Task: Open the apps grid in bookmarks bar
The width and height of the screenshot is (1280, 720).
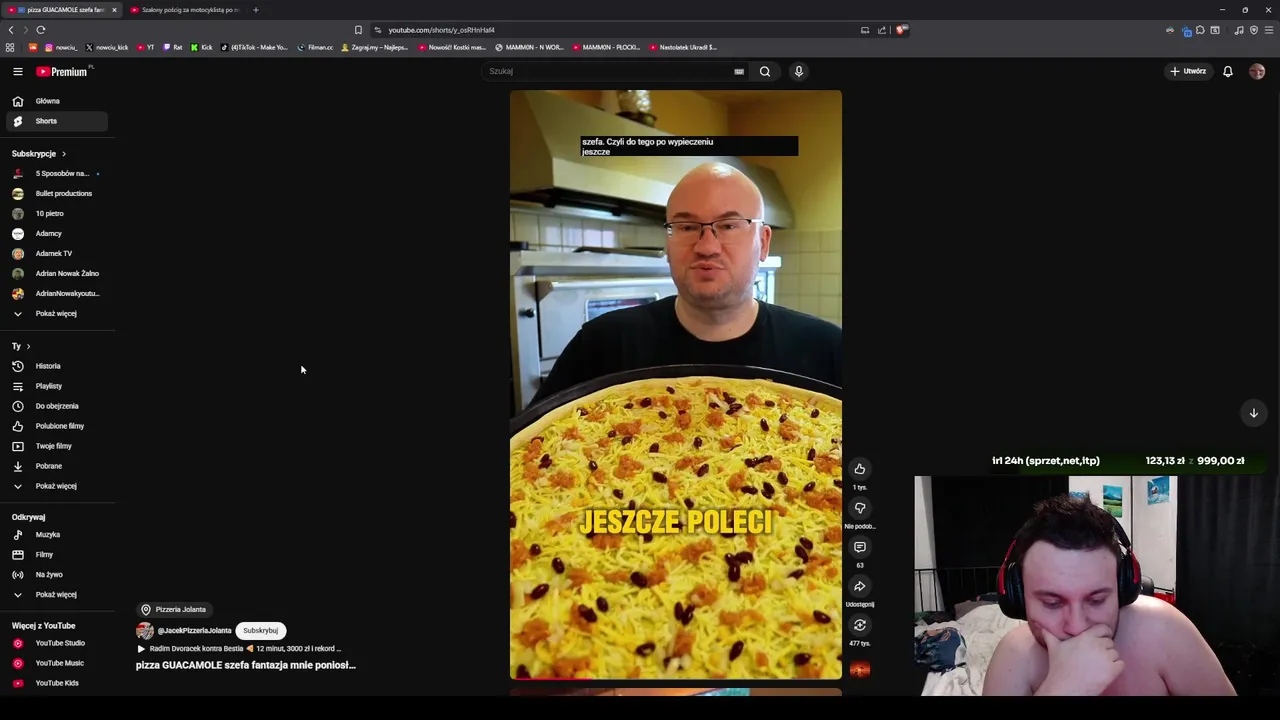Action: pyautogui.click(x=10, y=47)
